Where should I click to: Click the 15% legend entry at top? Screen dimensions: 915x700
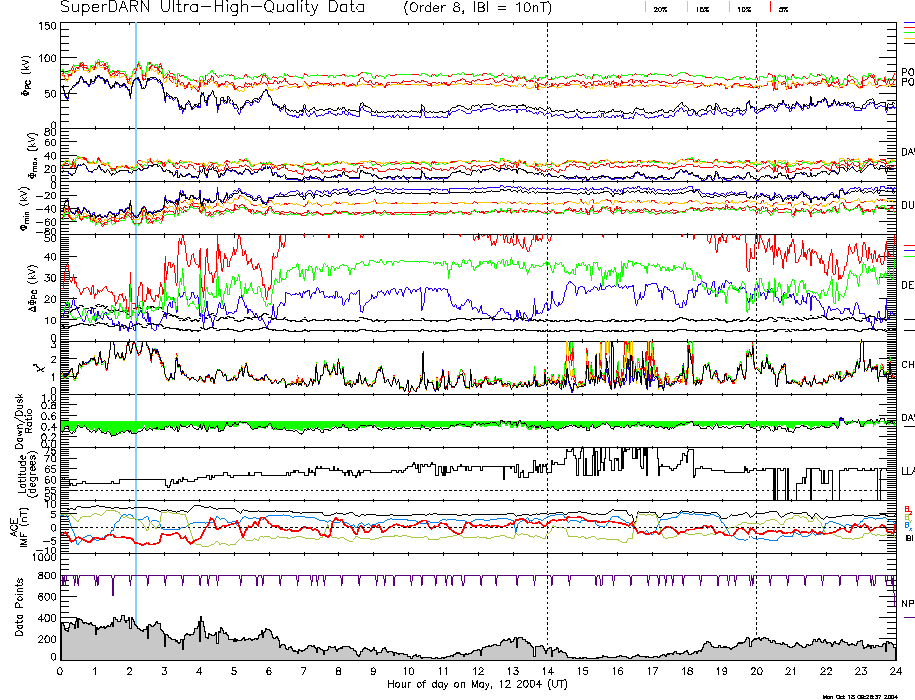pos(700,8)
